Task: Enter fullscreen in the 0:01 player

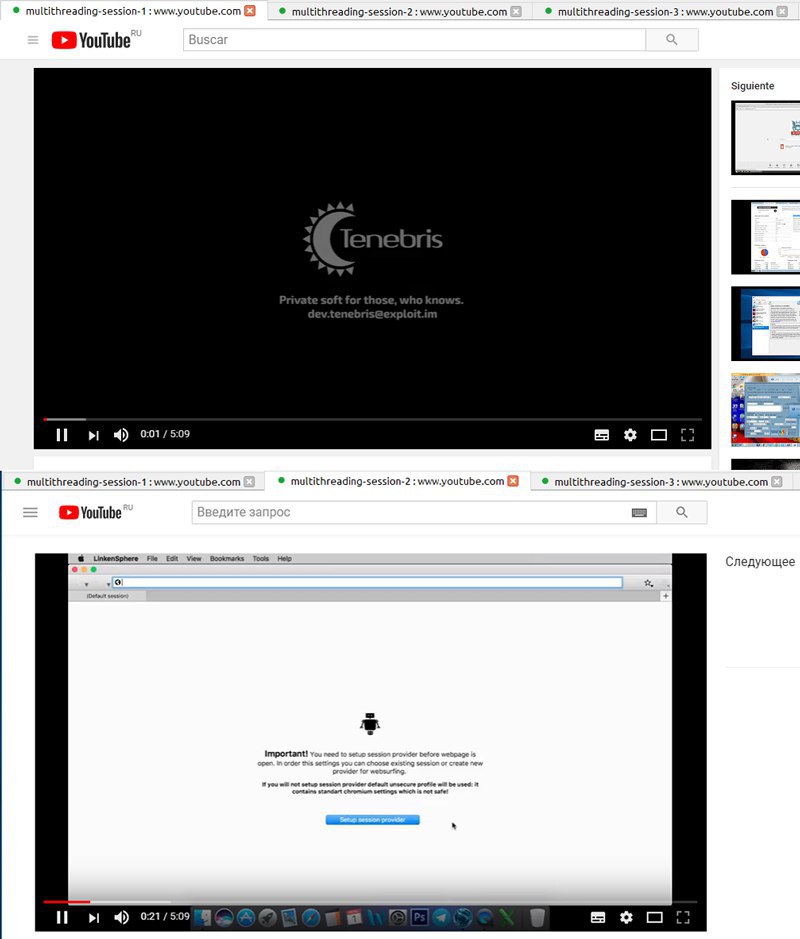Action: [x=687, y=435]
